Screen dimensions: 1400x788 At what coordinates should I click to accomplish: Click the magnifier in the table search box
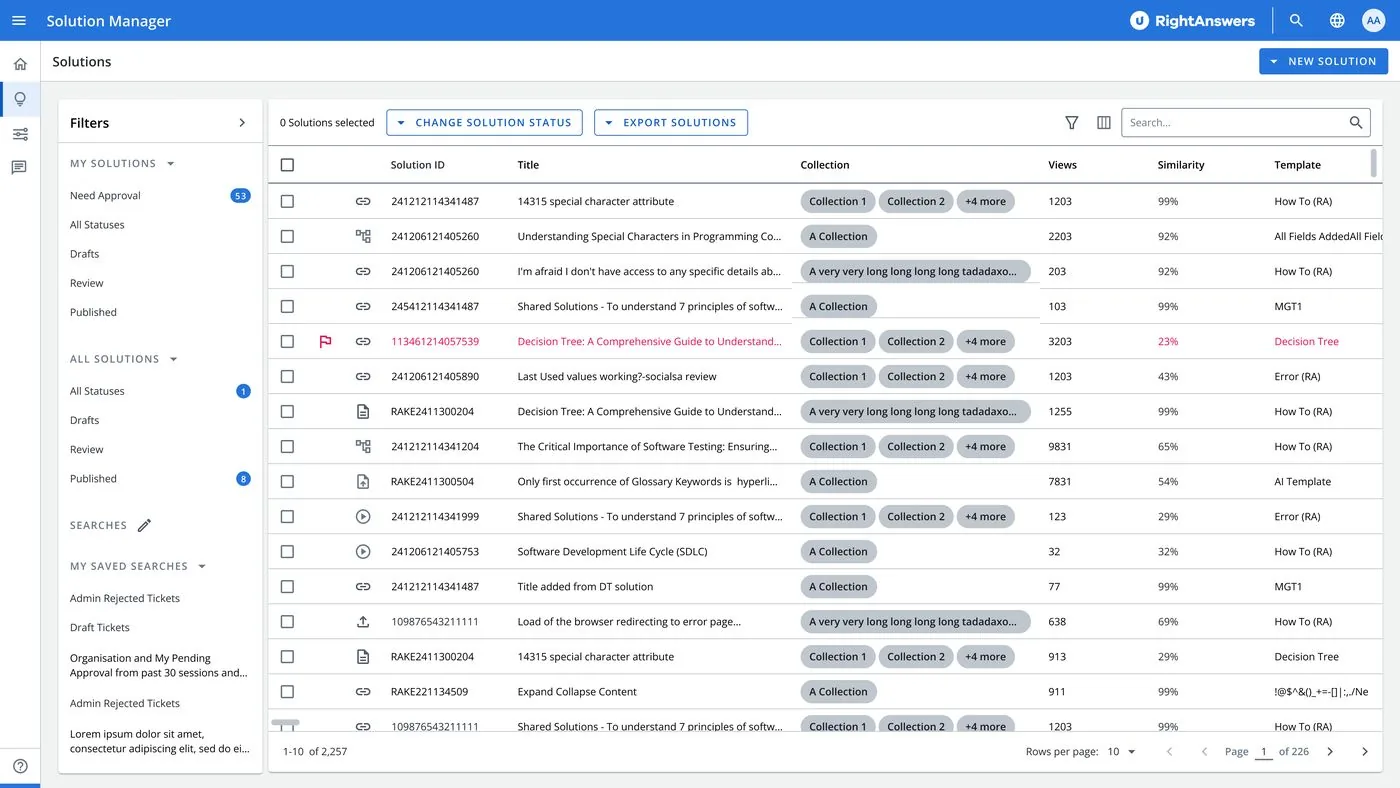(x=1356, y=122)
